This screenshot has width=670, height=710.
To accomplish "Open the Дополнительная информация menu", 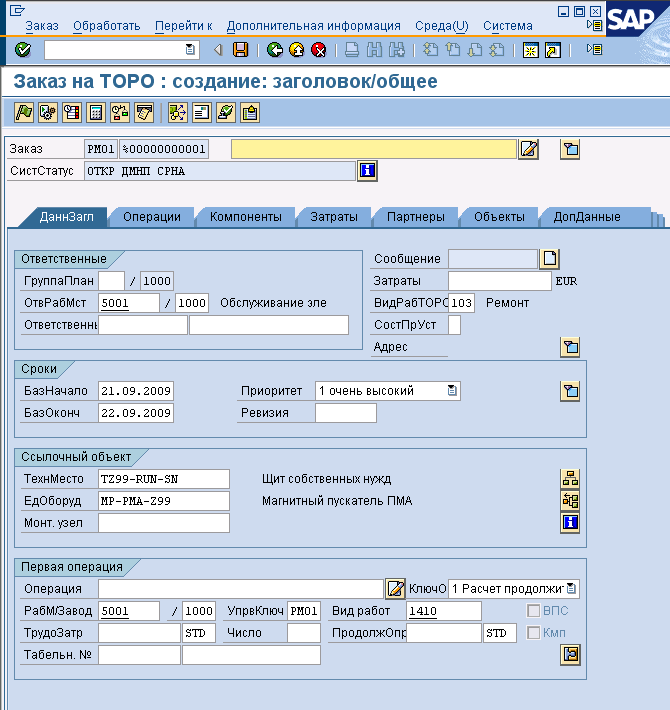I will [x=314, y=26].
